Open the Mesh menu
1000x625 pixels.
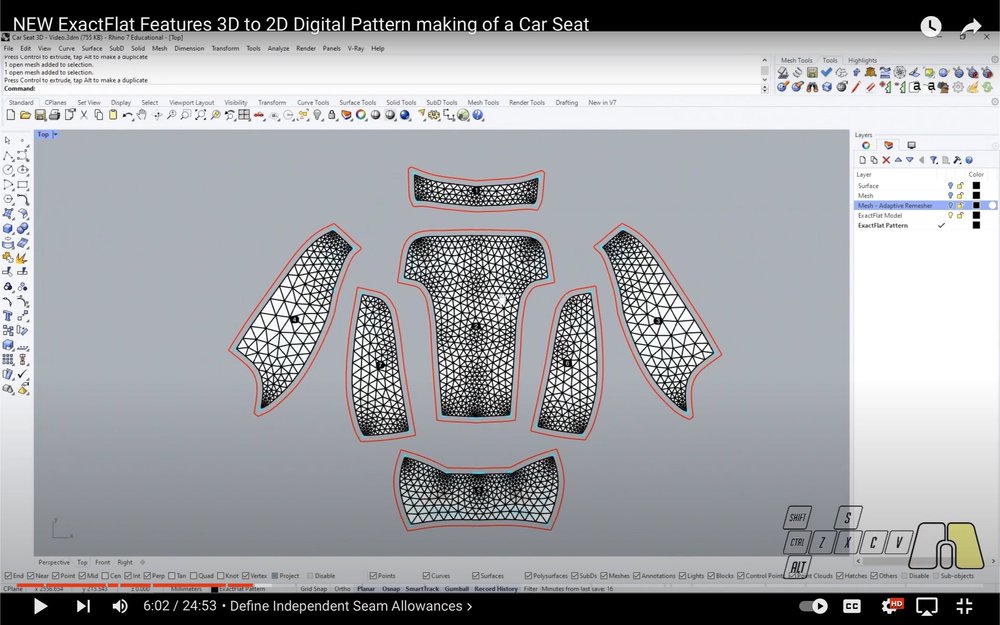coord(160,48)
